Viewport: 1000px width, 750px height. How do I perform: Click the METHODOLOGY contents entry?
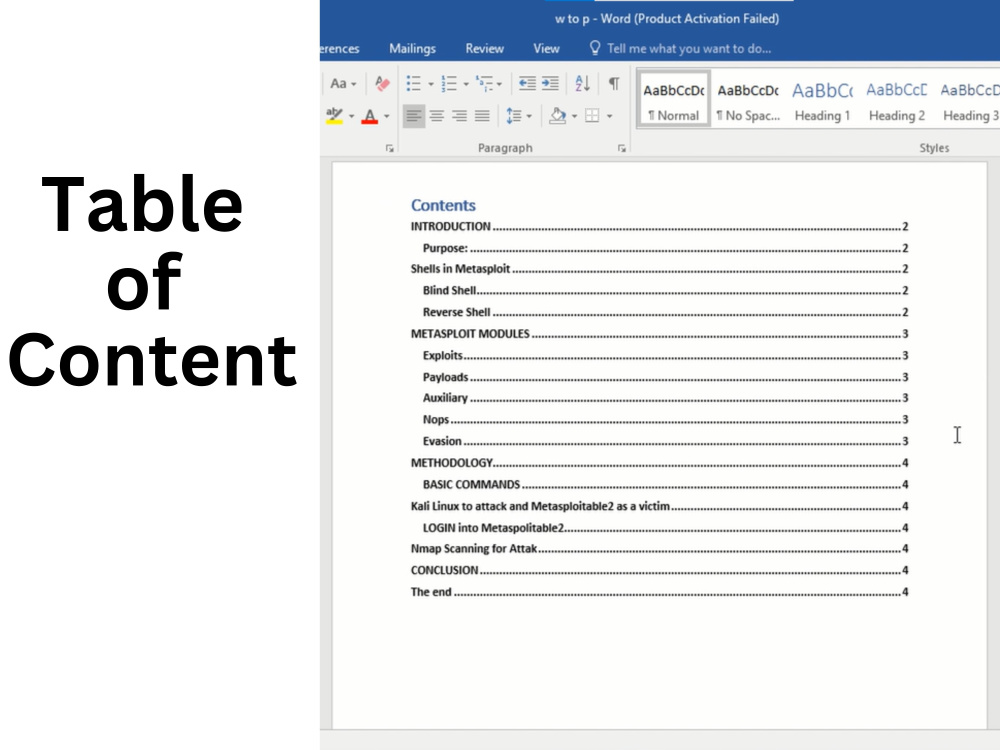[x=659, y=462]
